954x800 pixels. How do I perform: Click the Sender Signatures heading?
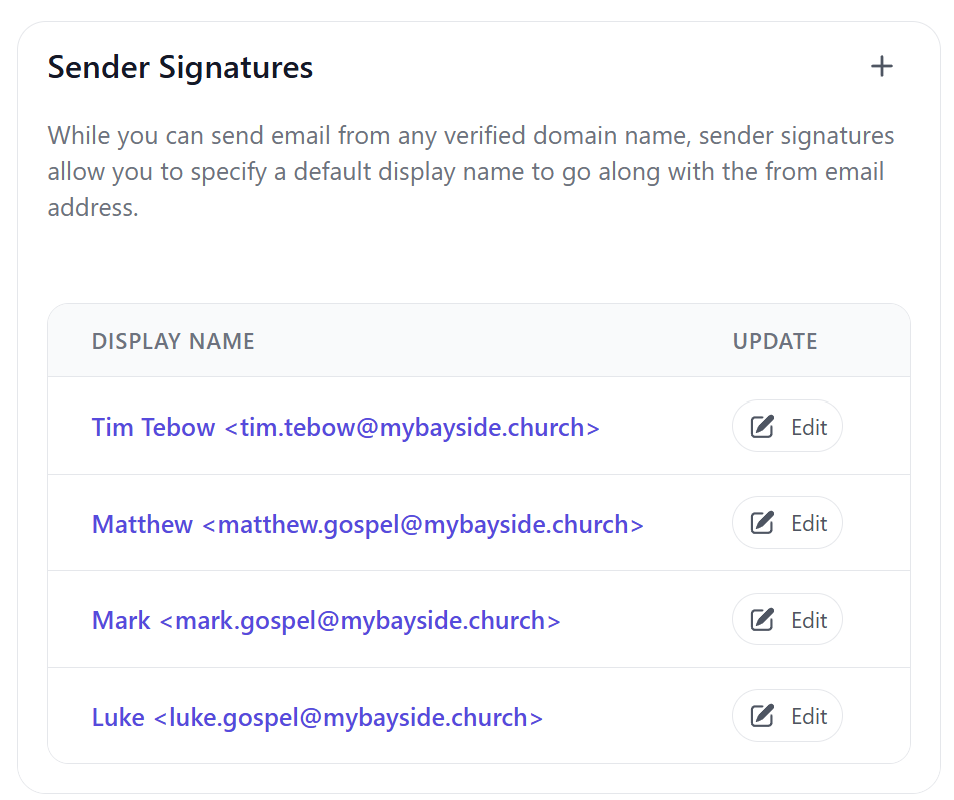[180, 67]
